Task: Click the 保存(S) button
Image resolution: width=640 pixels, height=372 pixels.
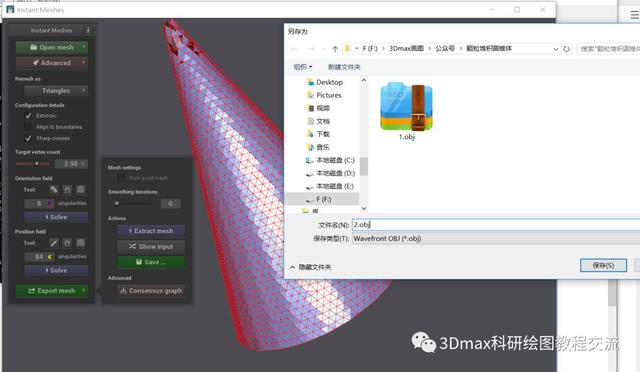Action: point(603,265)
